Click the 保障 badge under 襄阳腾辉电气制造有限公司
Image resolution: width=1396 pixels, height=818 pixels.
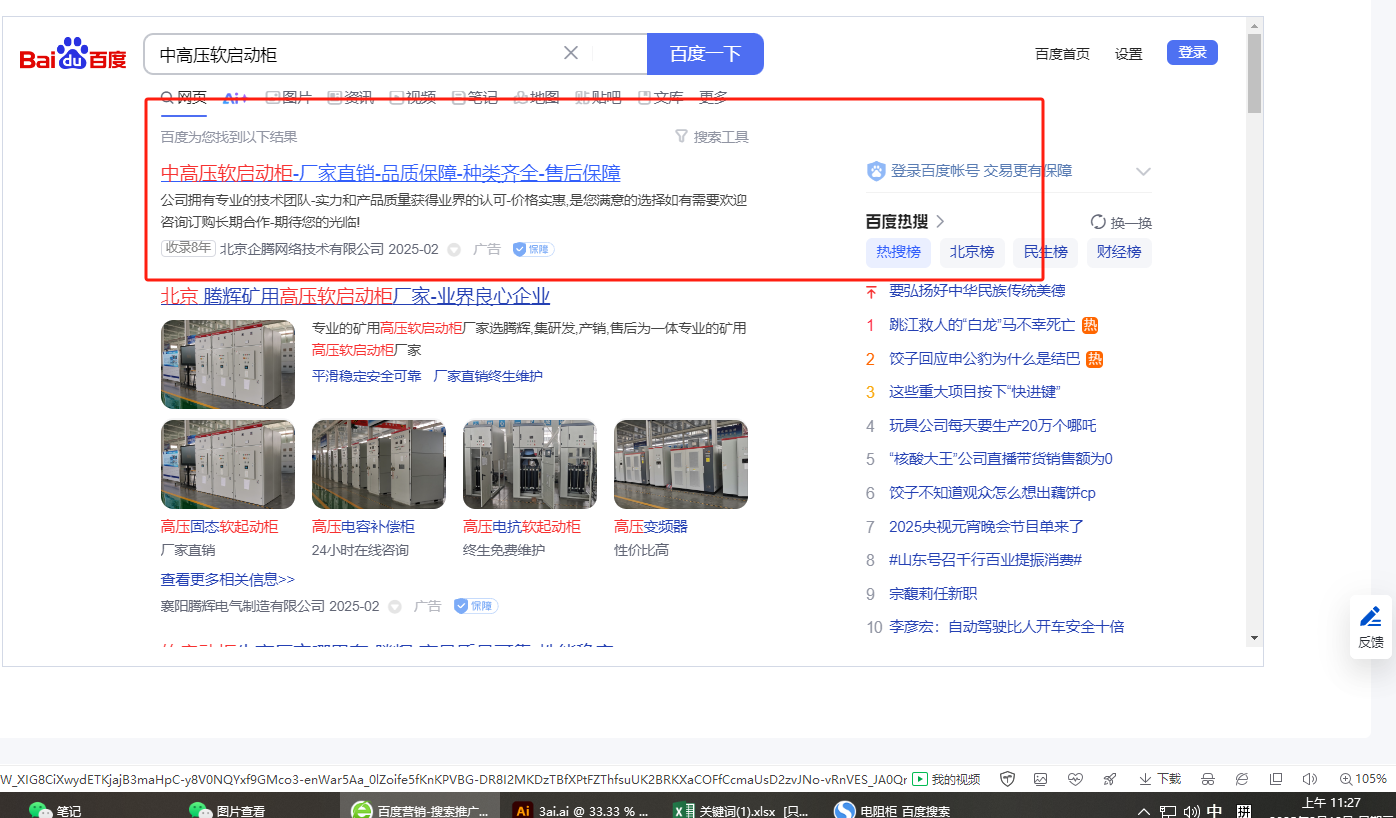click(x=476, y=606)
